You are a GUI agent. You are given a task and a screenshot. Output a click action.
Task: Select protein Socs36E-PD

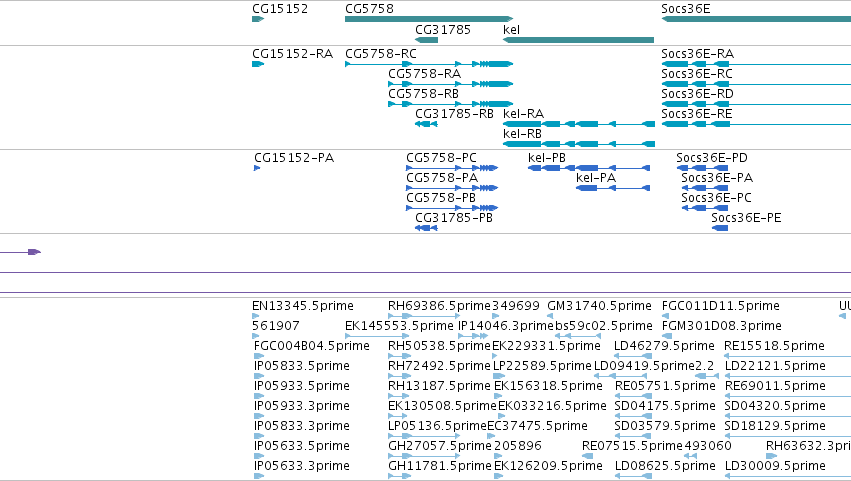pyautogui.click(x=712, y=158)
